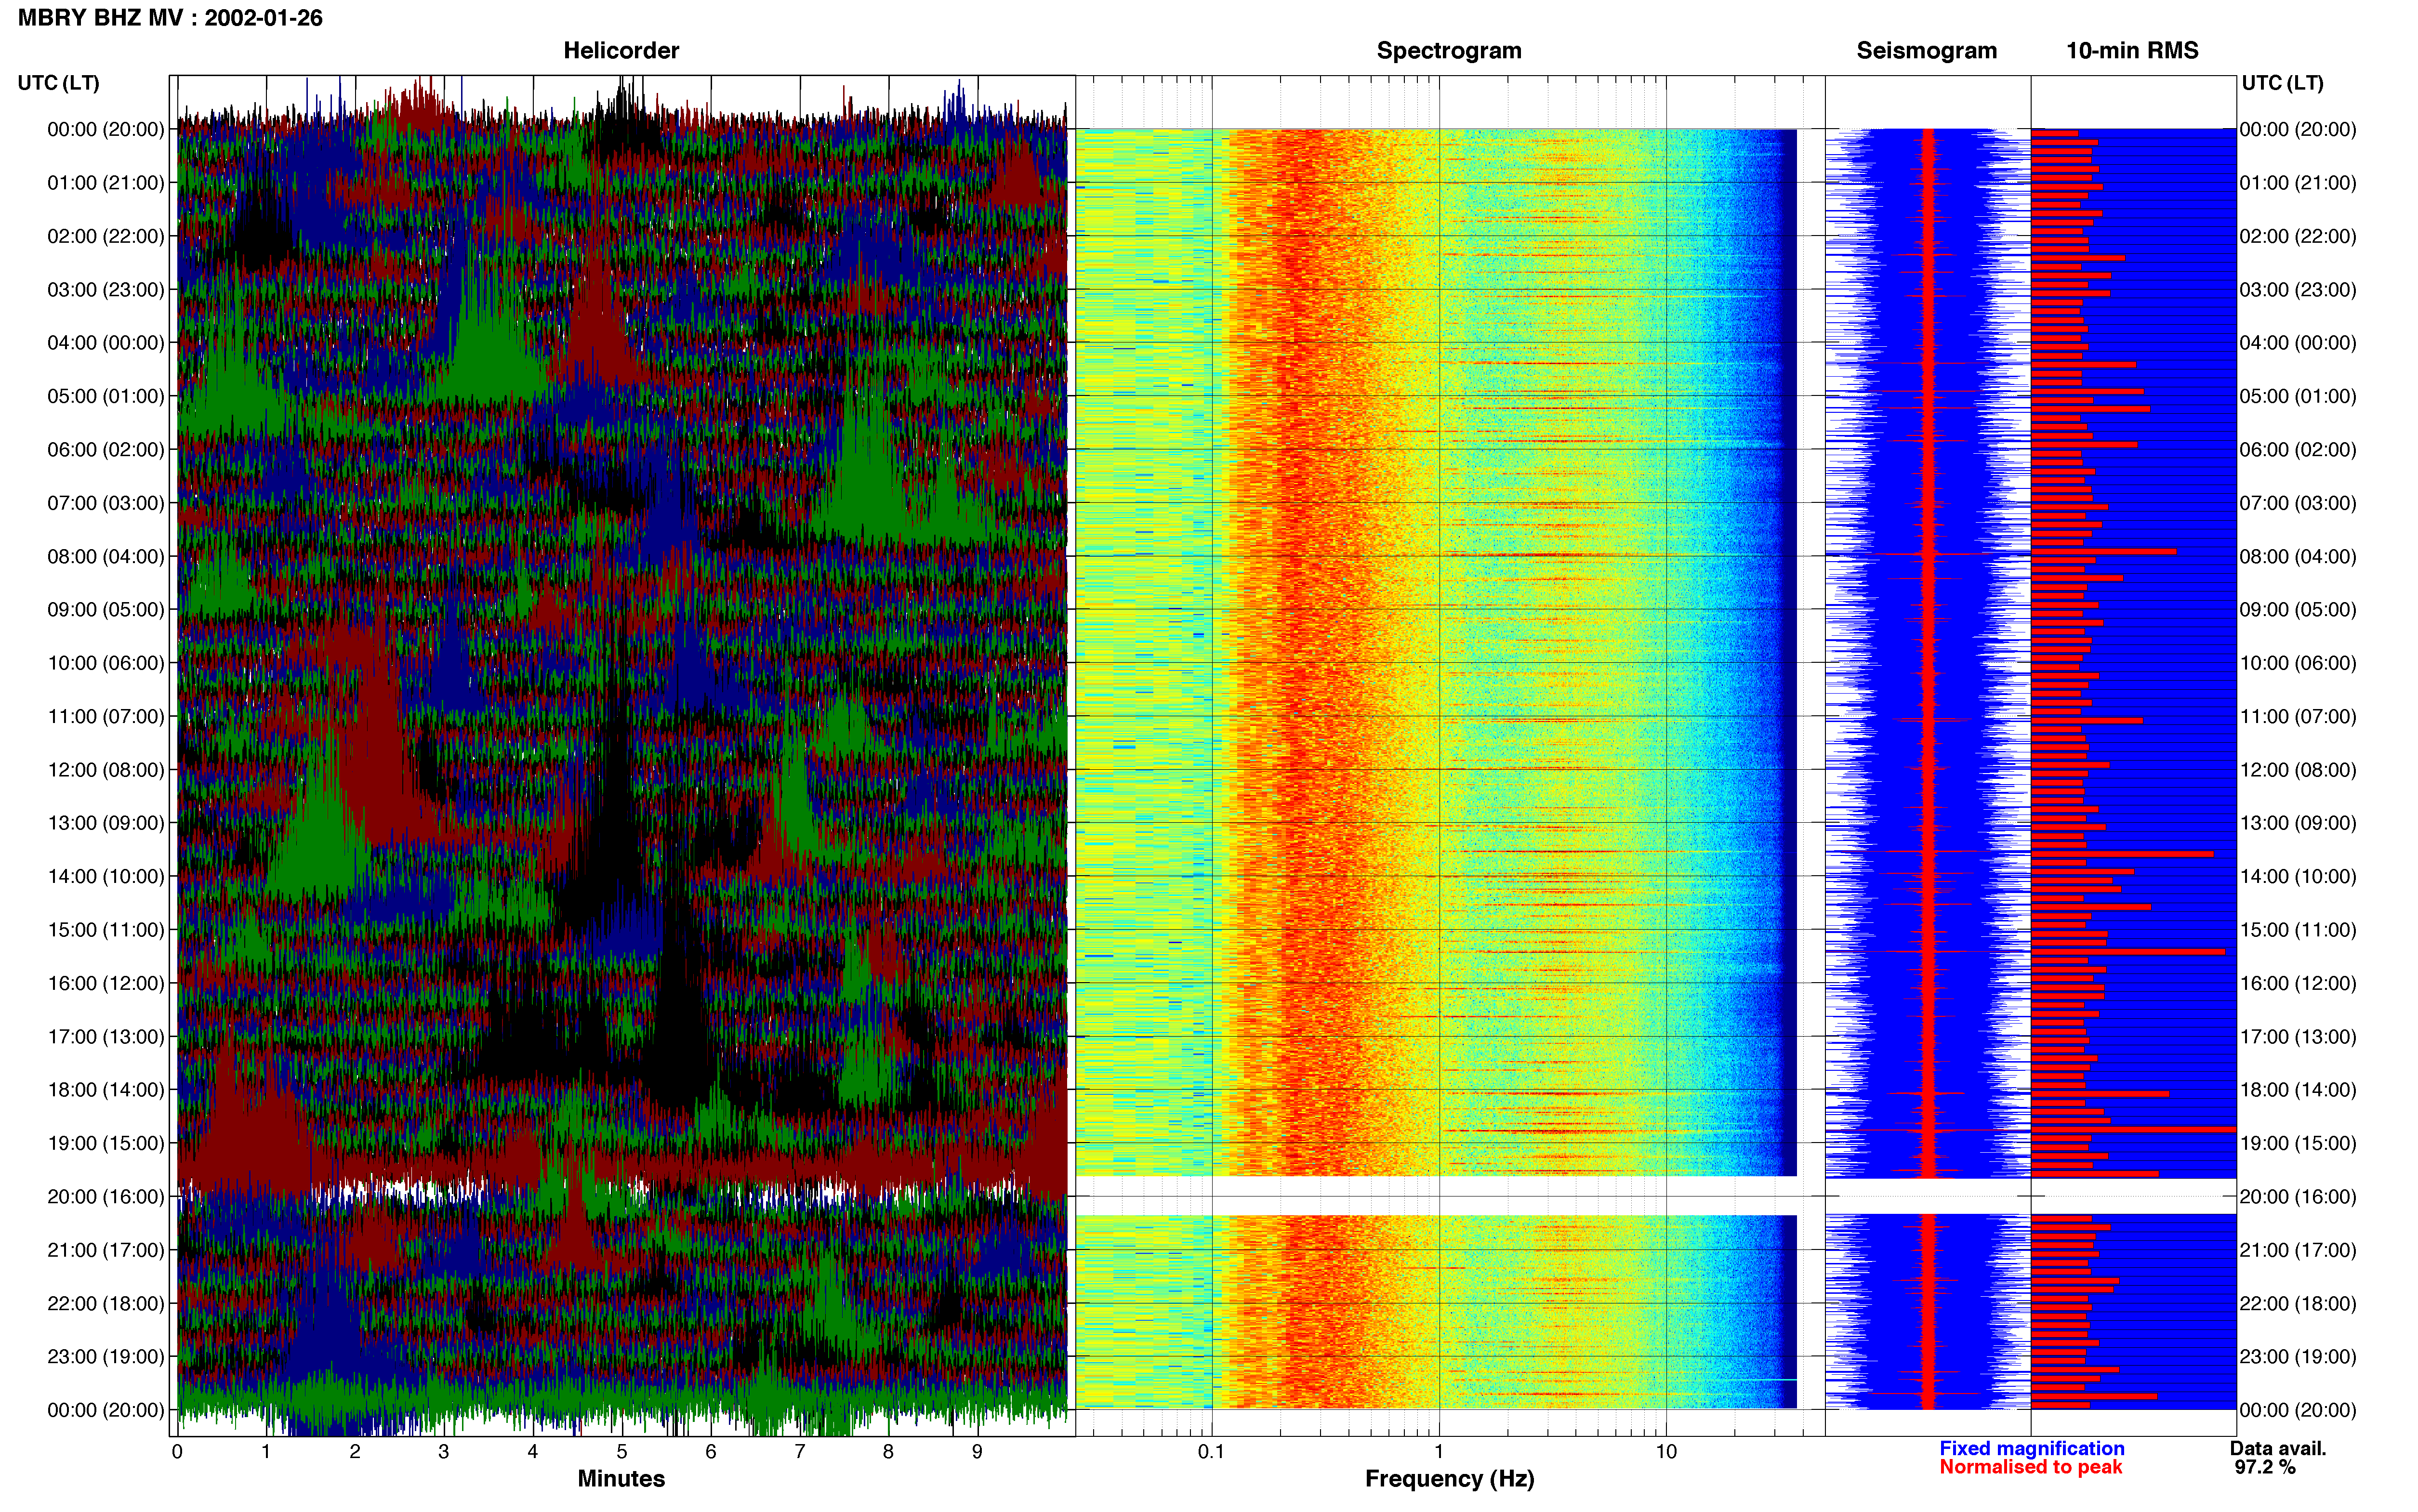The width and height of the screenshot is (2418, 1512).
Task: Click the right time label '01:00 (21:00)'
Action: click(x=2298, y=183)
